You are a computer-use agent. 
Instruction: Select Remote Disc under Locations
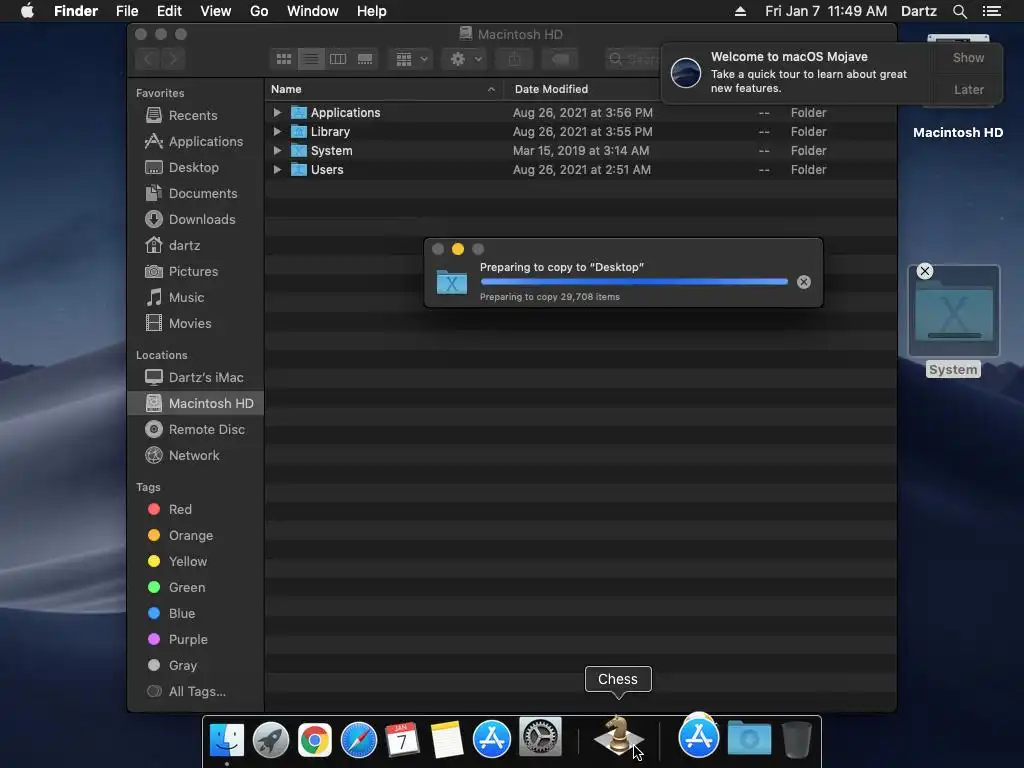pyautogui.click(x=195, y=429)
